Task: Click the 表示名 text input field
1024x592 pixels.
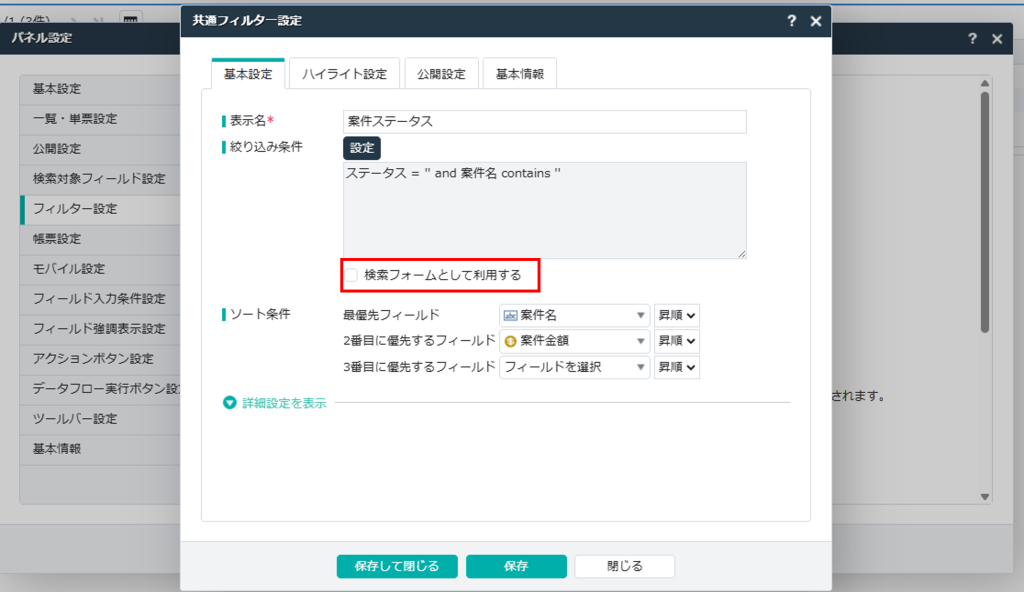Action: 544,121
